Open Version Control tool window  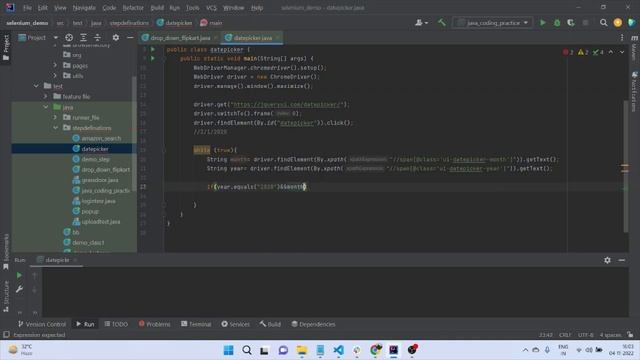tap(42, 324)
